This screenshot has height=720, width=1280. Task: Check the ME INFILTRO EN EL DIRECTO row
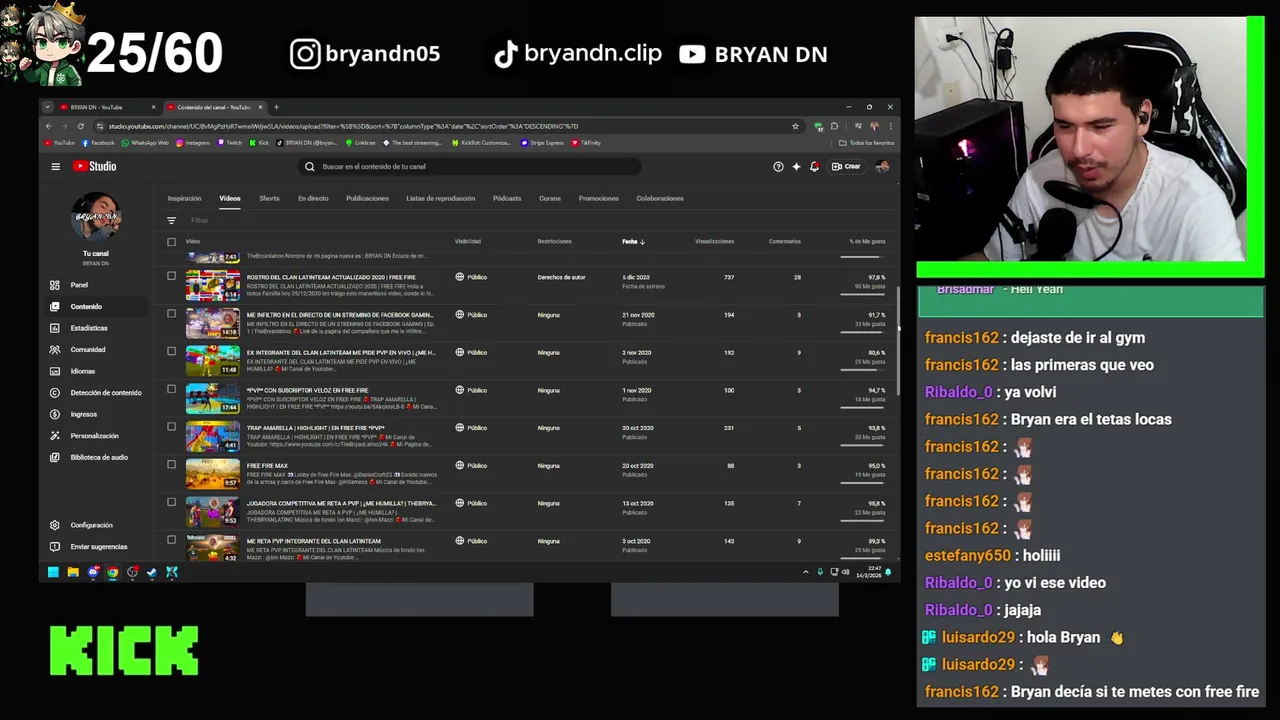click(x=171, y=314)
